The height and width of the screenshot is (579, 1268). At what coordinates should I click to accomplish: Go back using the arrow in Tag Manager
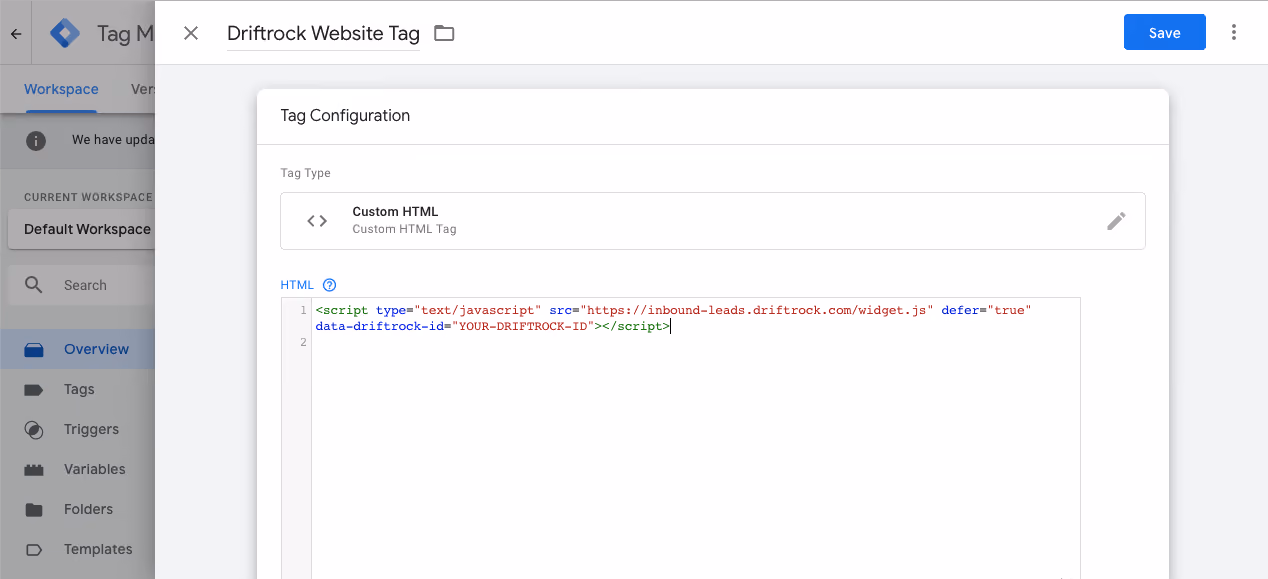[16, 33]
